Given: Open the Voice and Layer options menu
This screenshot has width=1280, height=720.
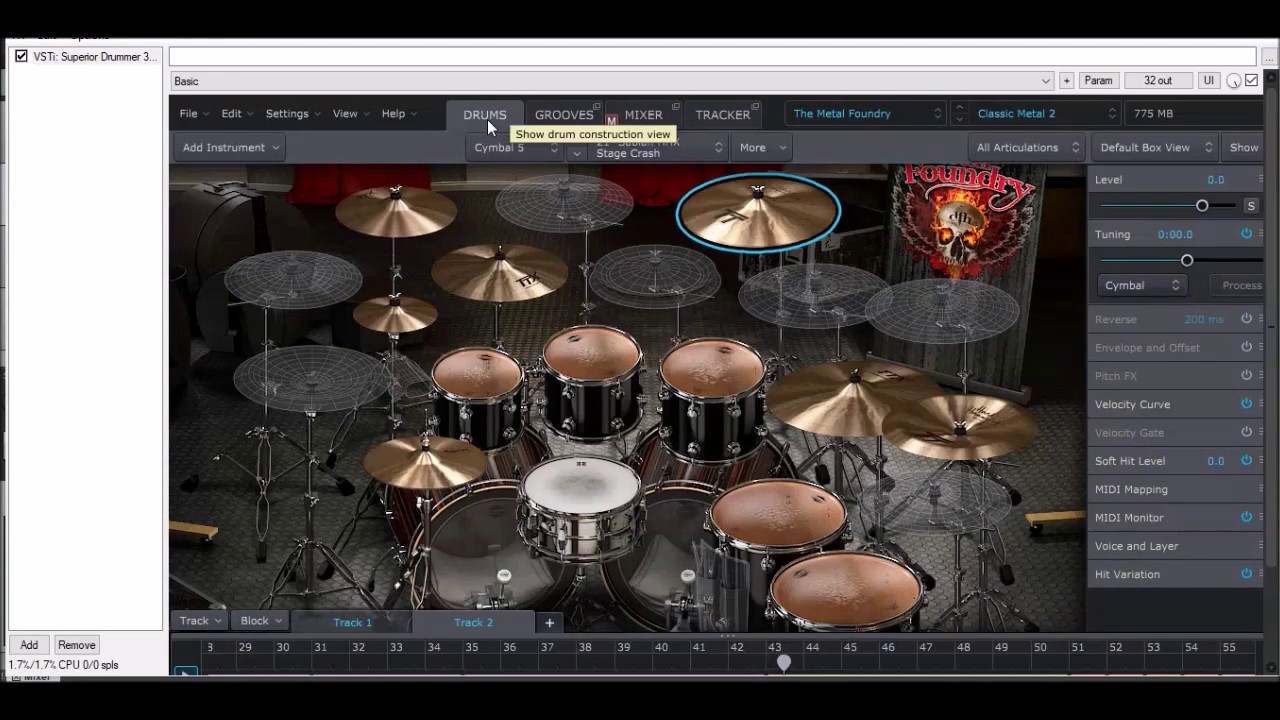Looking at the screenshot, I should pyautogui.click(x=1261, y=546).
